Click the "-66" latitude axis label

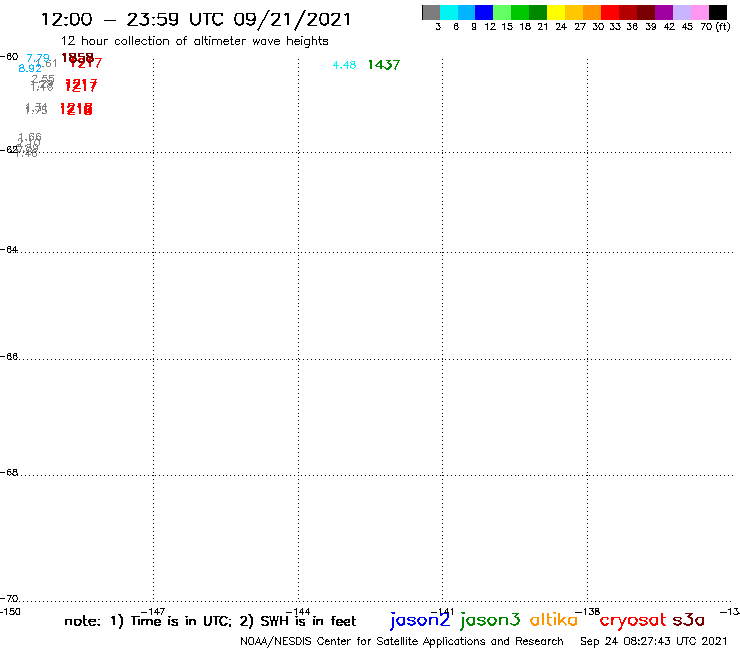(x=9, y=356)
